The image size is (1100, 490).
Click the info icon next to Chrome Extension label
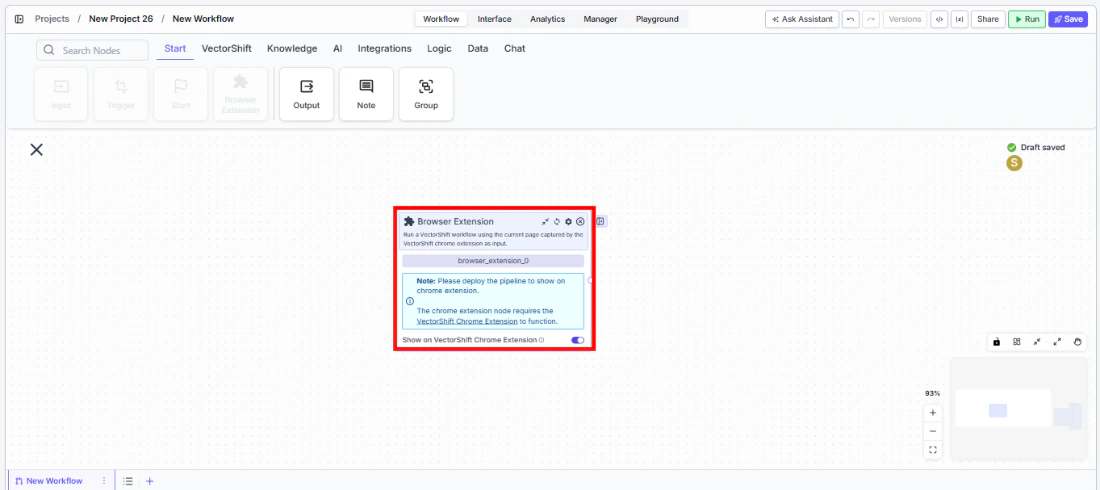[x=541, y=340]
